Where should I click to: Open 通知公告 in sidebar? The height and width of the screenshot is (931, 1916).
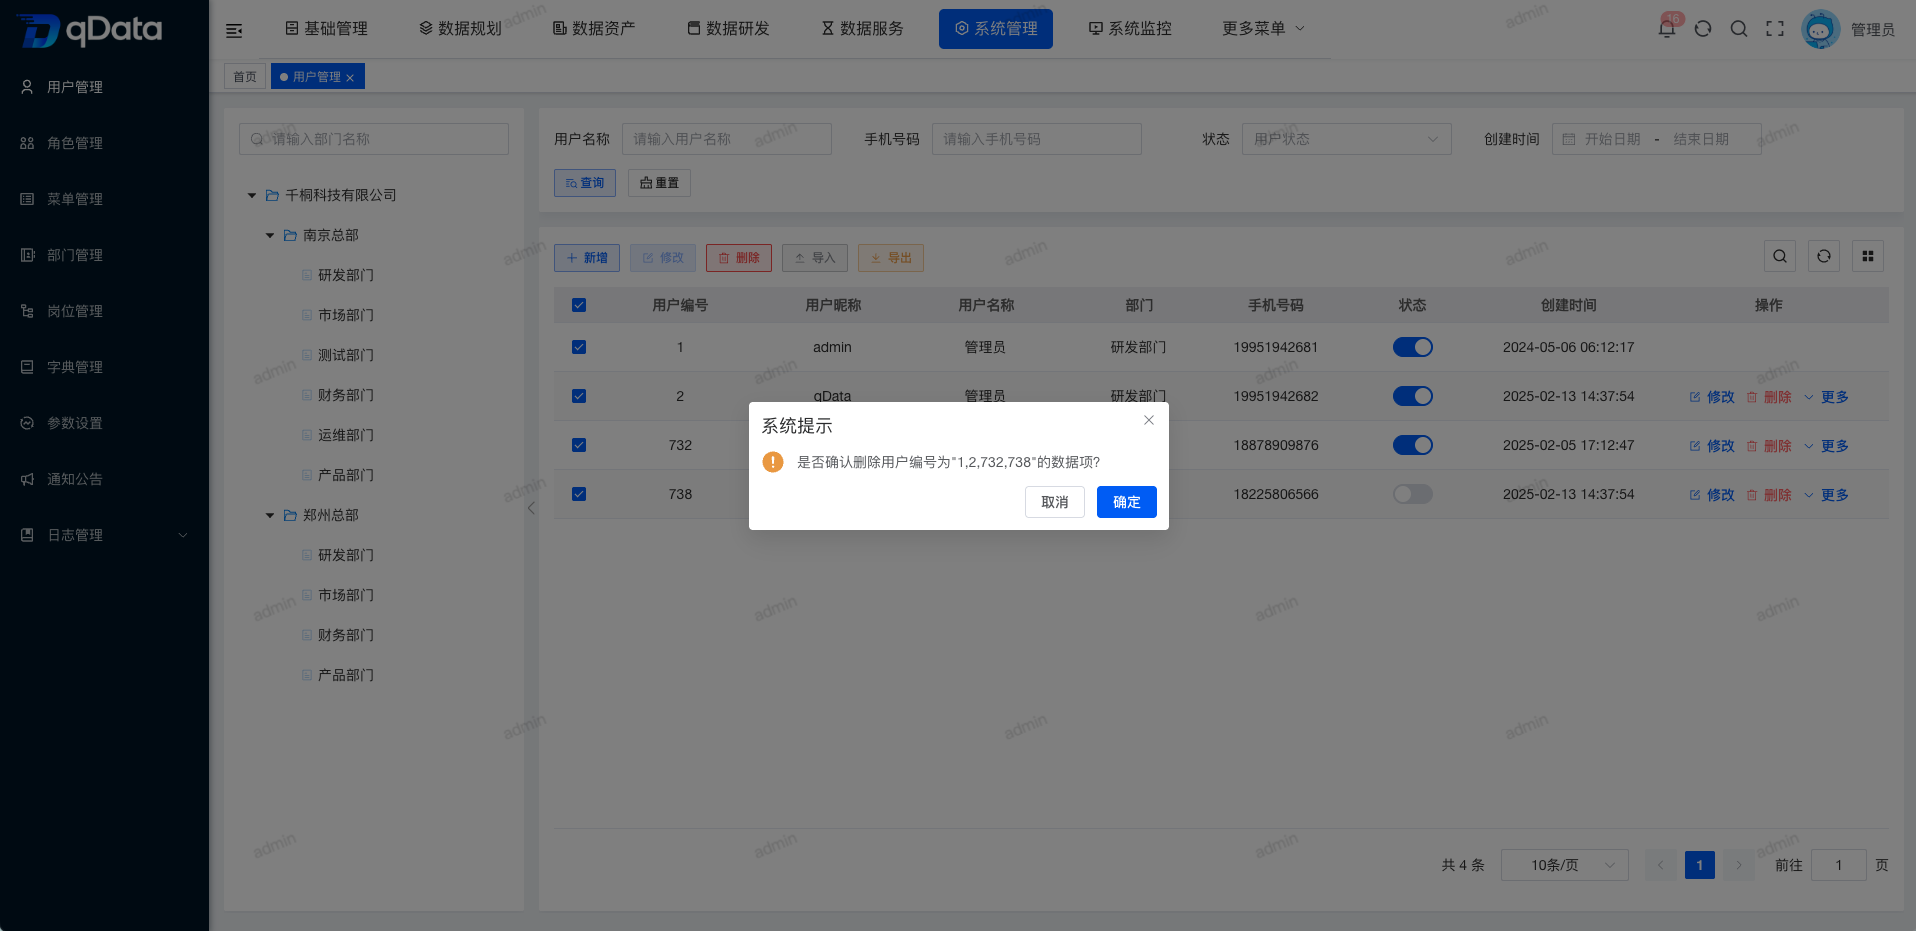point(104,479)
